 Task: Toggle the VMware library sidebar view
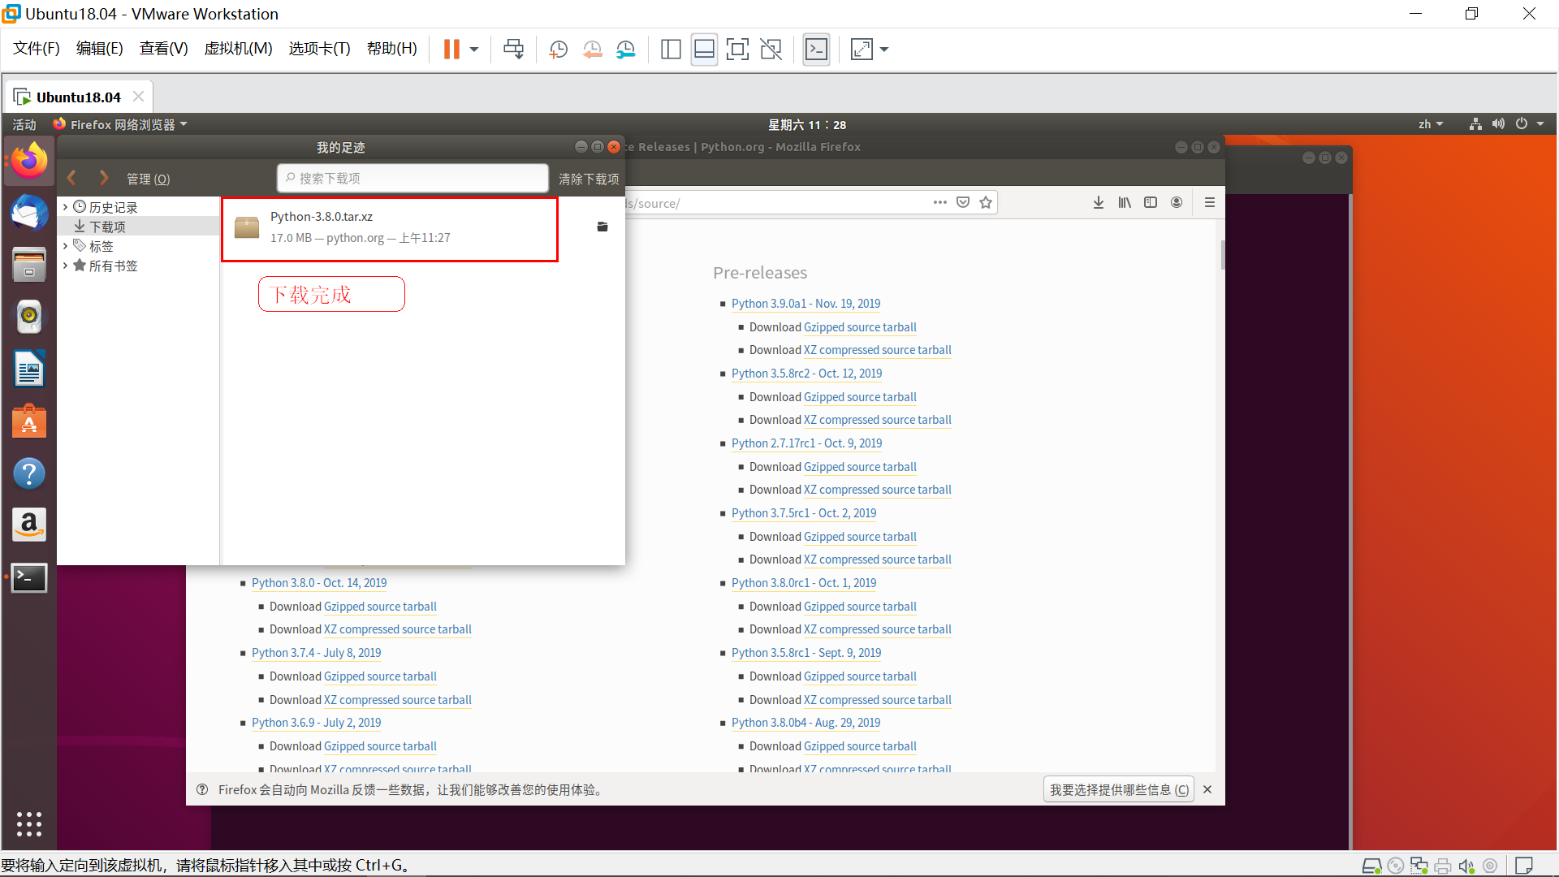point(671,49)
